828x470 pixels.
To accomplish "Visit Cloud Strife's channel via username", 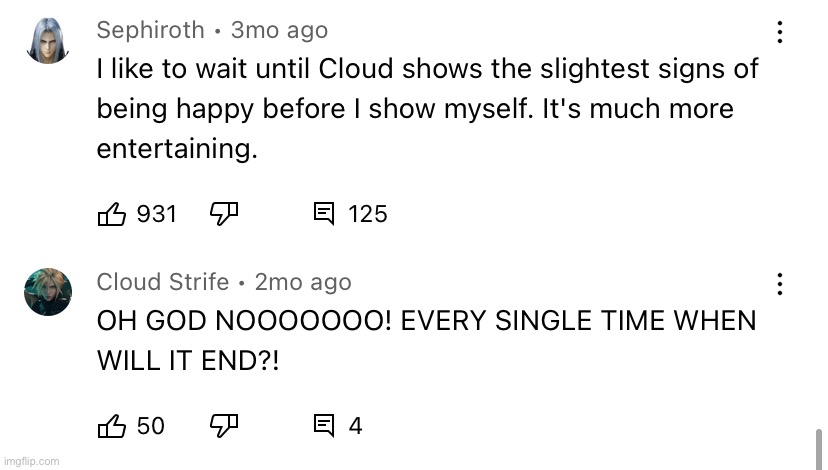I will (x=163, y=282).
